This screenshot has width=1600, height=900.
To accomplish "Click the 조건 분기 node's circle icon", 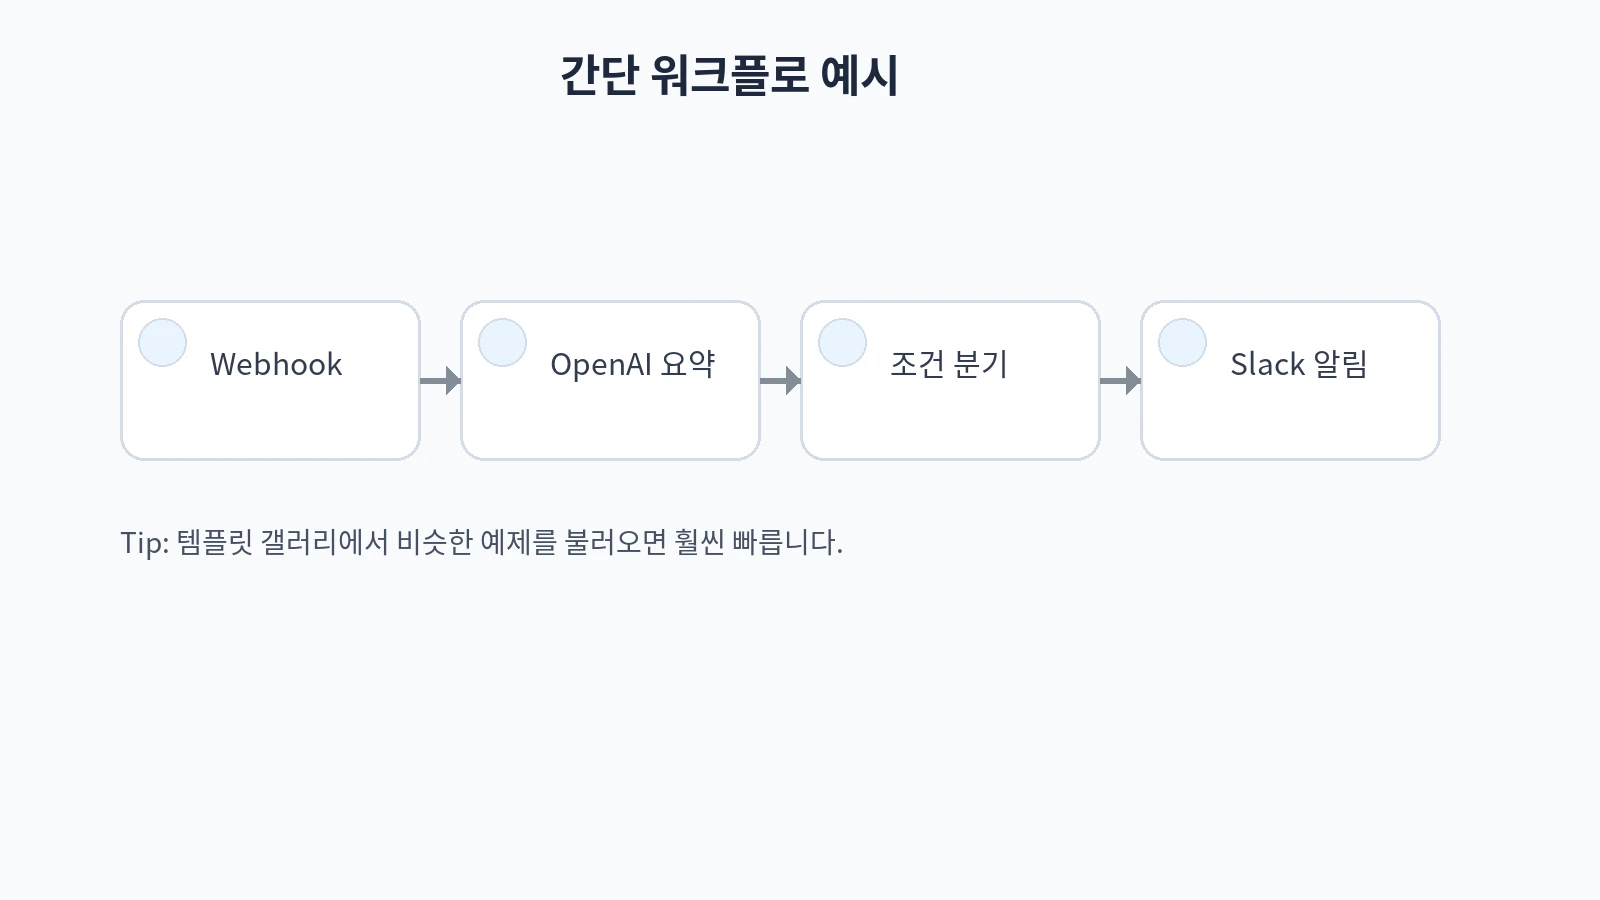I will [x=842, y=343].
